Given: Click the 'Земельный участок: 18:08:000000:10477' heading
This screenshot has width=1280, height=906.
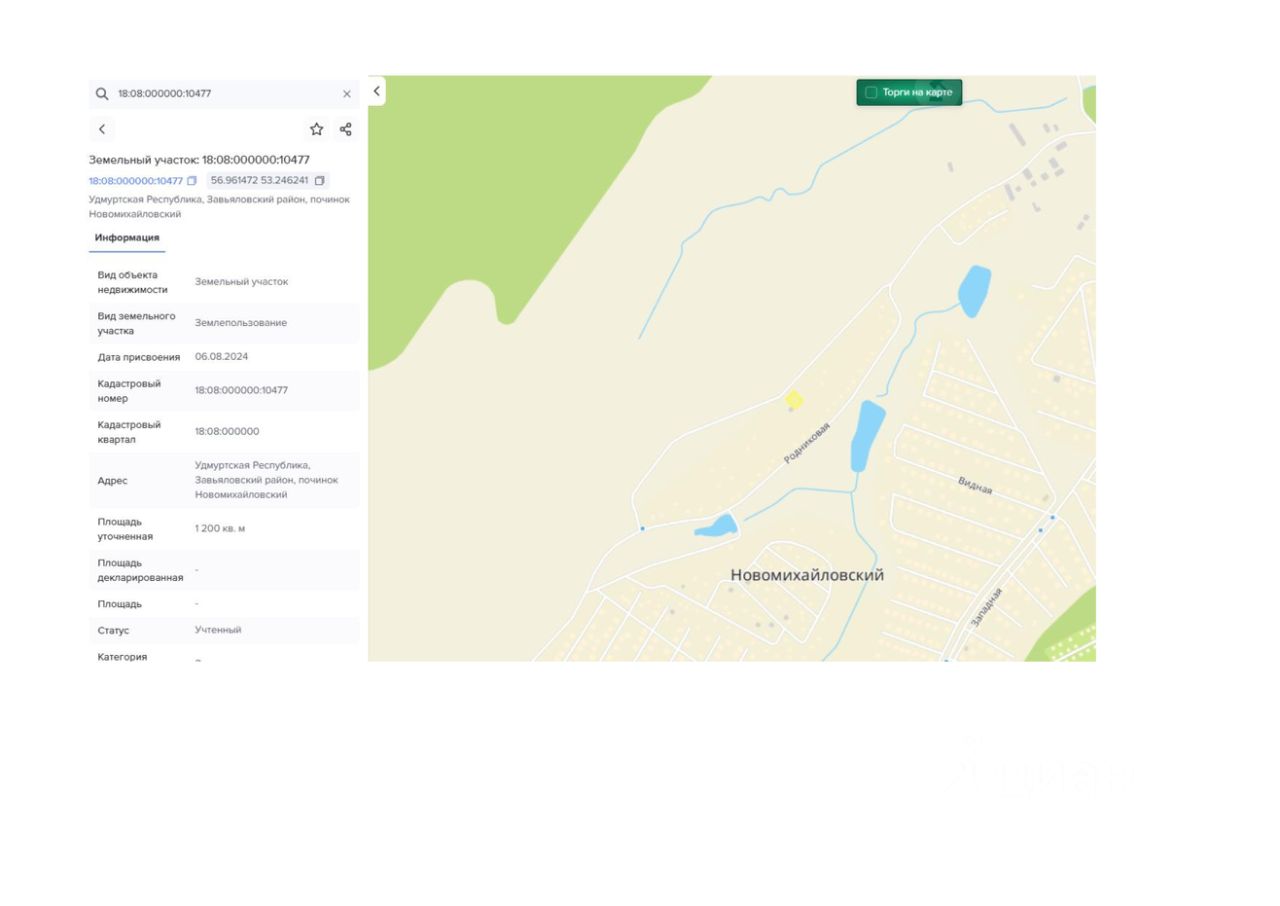Looking at the screenshot, I should tap(199, 160).
